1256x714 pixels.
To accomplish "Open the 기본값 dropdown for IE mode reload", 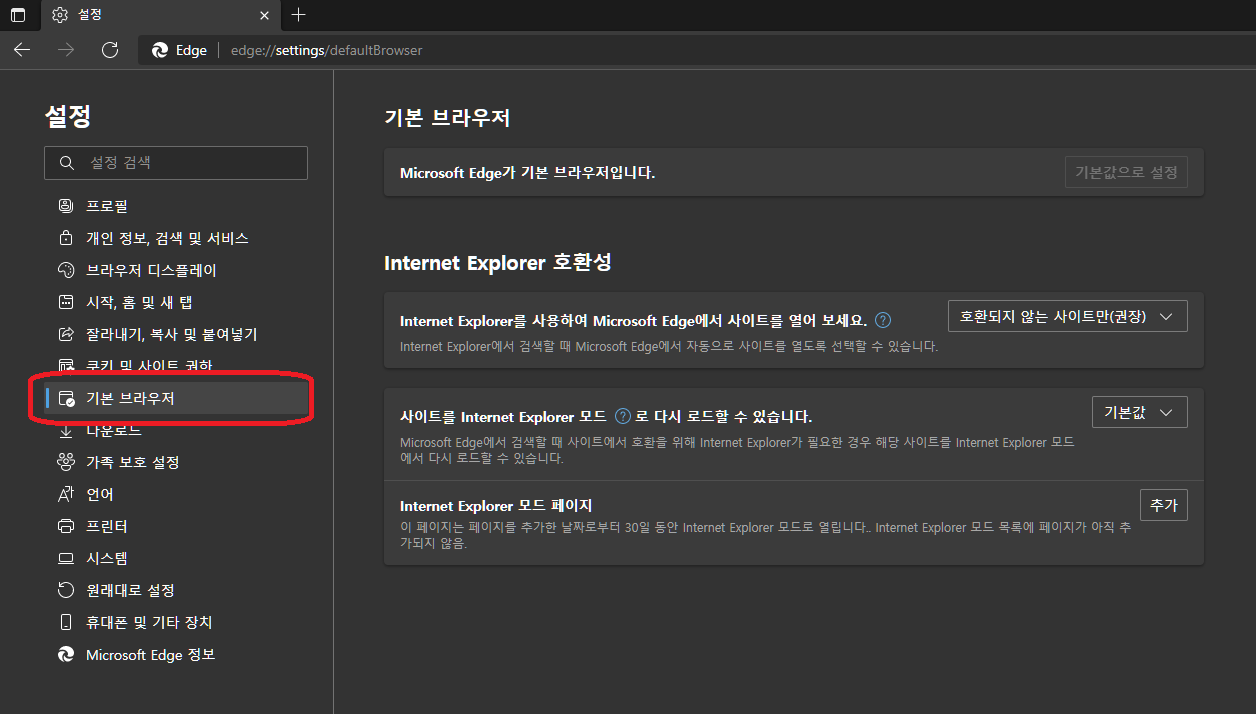I will (x=1139, y=412).
